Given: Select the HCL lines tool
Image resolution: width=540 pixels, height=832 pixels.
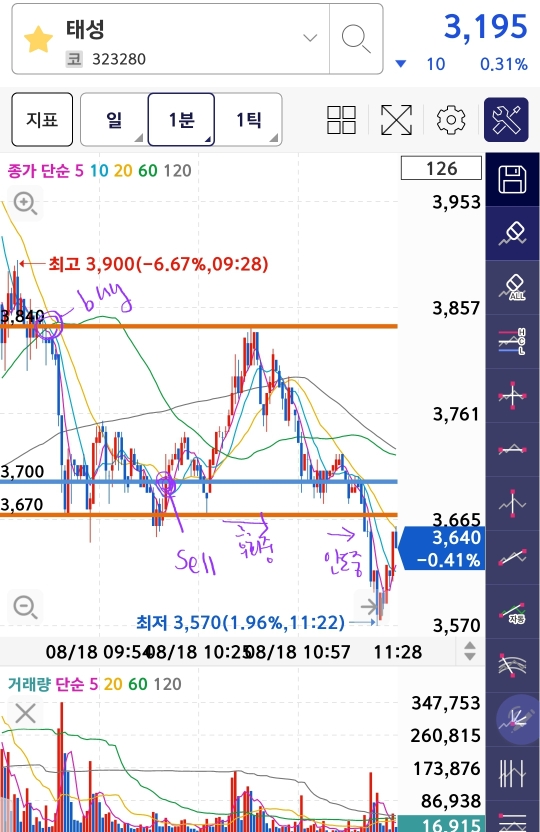Looking at the screenshot, I should point(512,342).
